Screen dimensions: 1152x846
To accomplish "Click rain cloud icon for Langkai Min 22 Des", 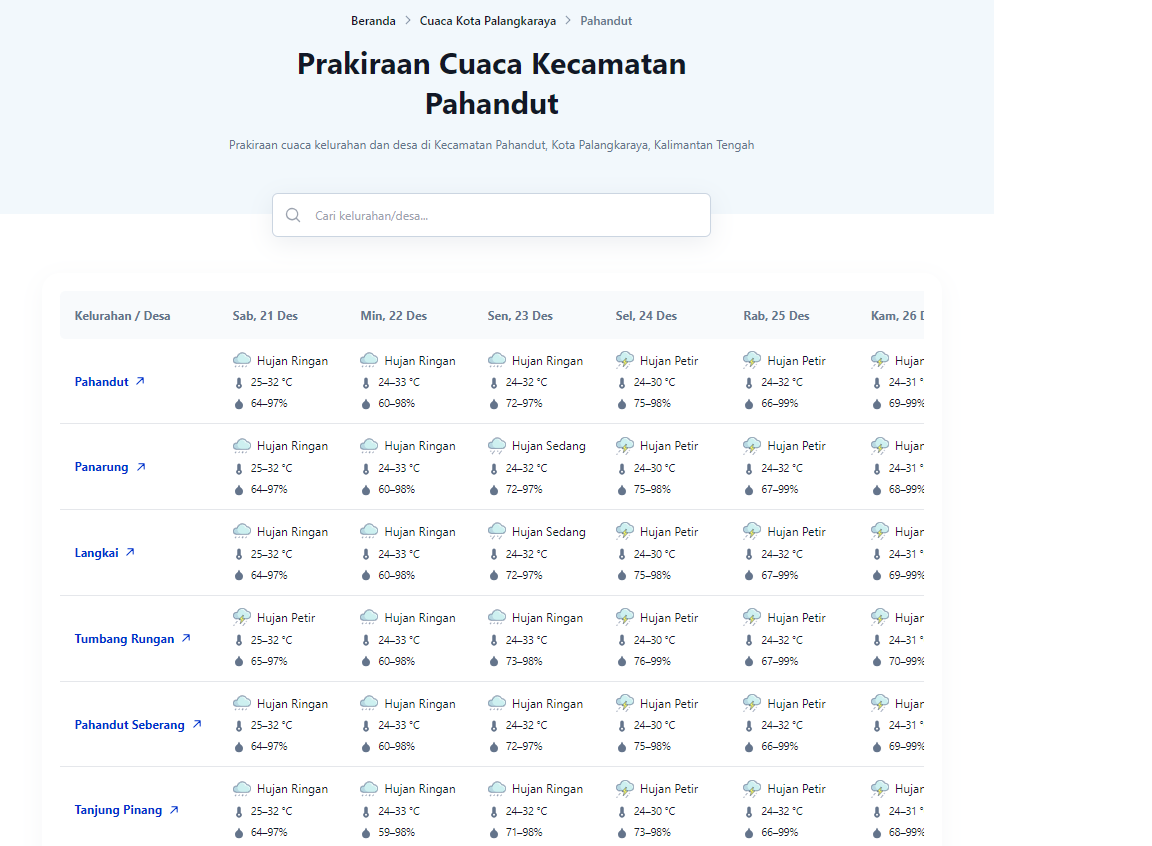I will point(369,531).
